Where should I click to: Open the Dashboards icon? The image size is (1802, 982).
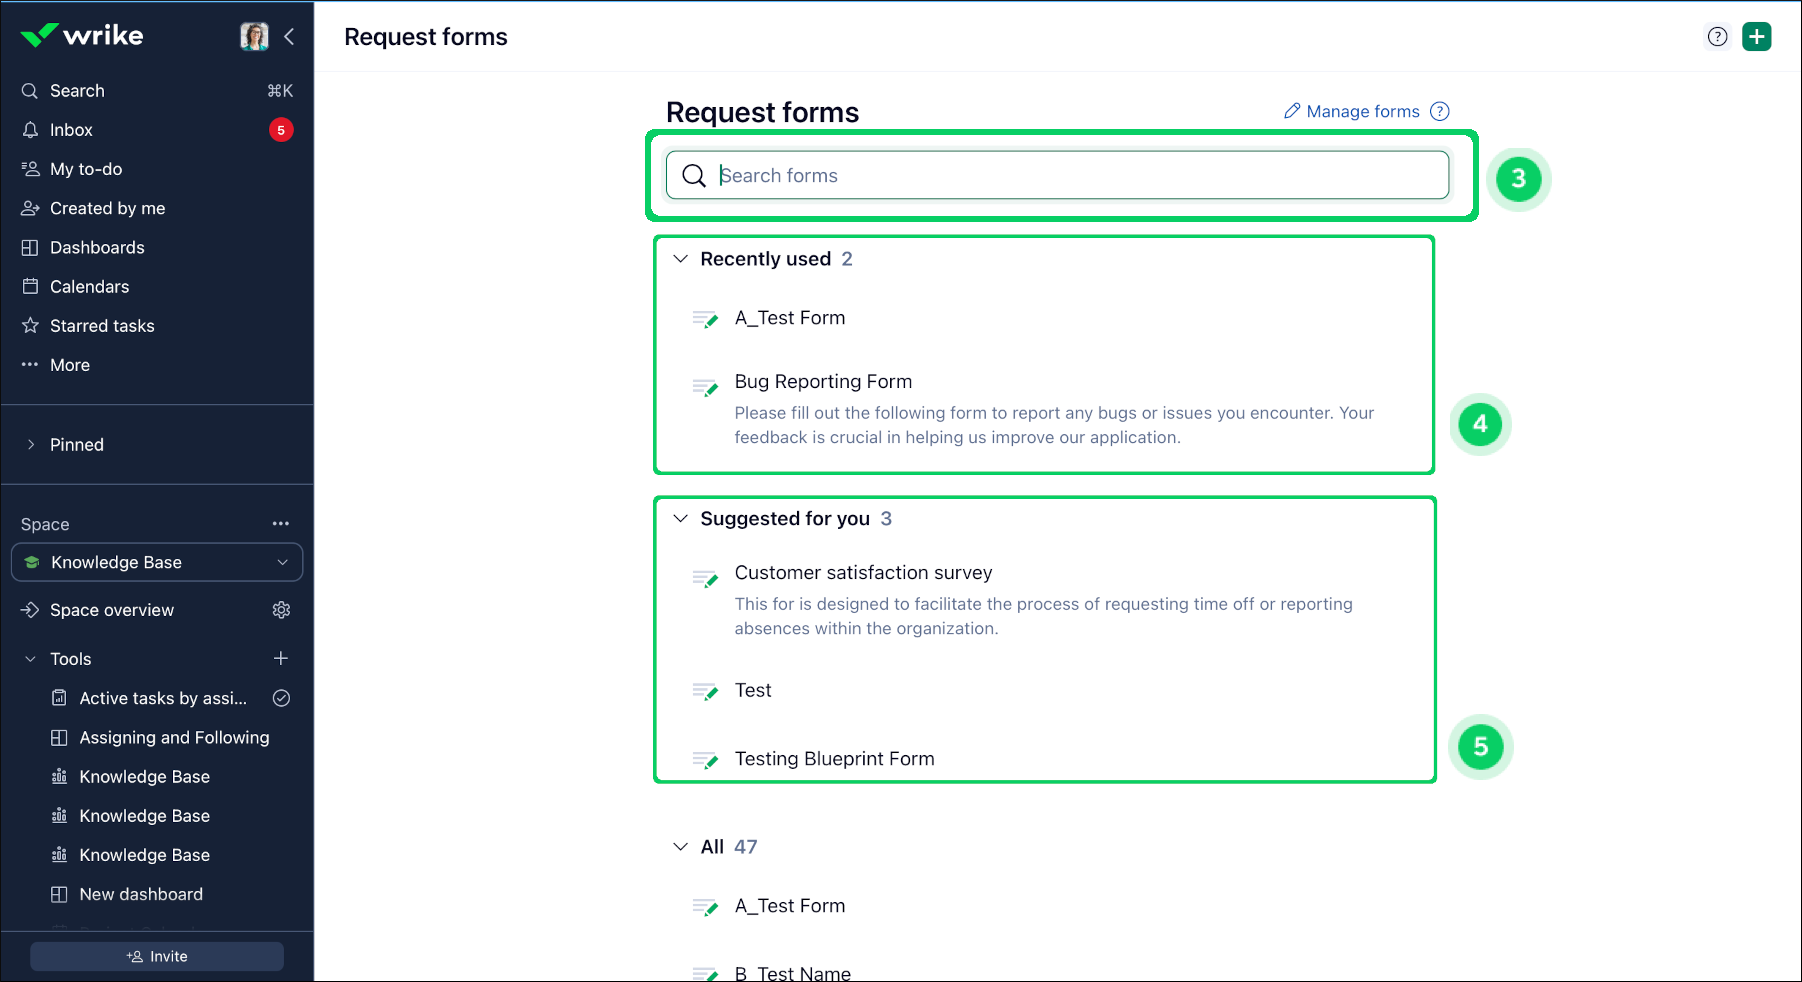point(30,247)
